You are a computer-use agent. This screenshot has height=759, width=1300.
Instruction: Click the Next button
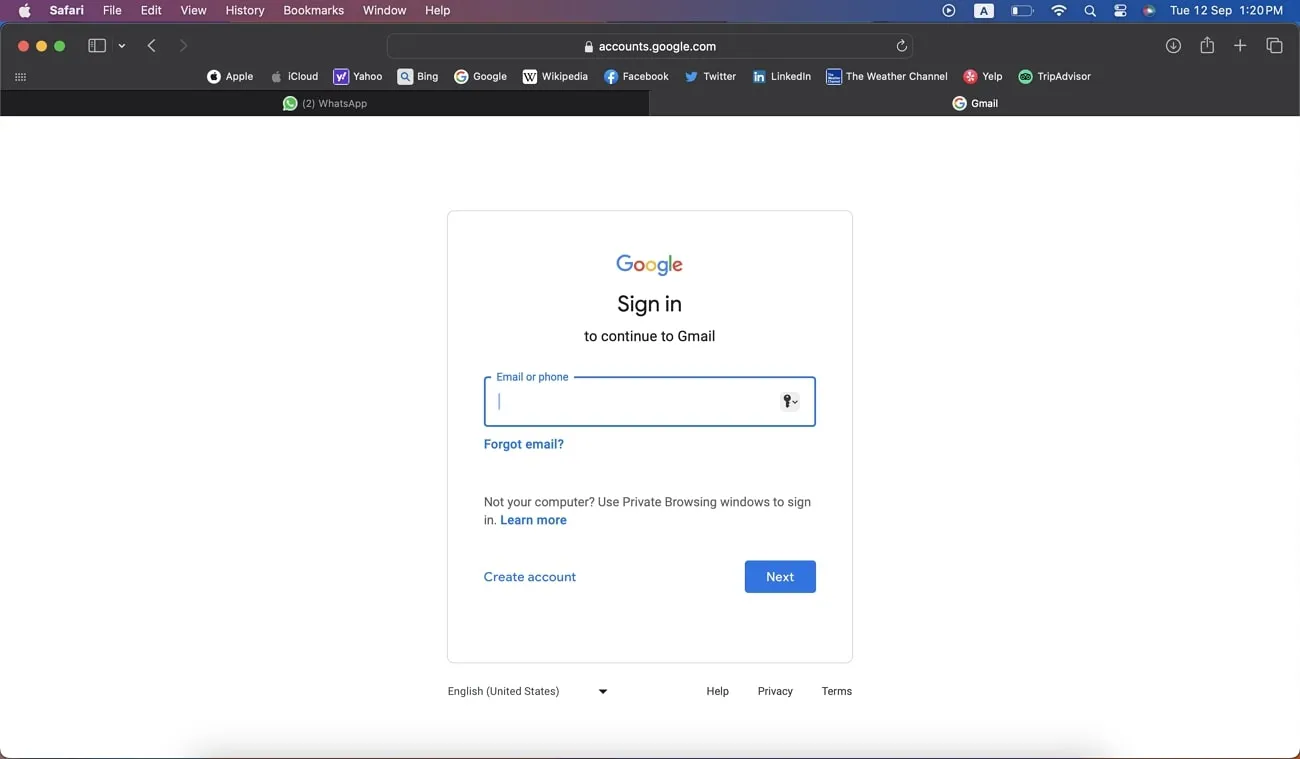click(x=780, y=576)
